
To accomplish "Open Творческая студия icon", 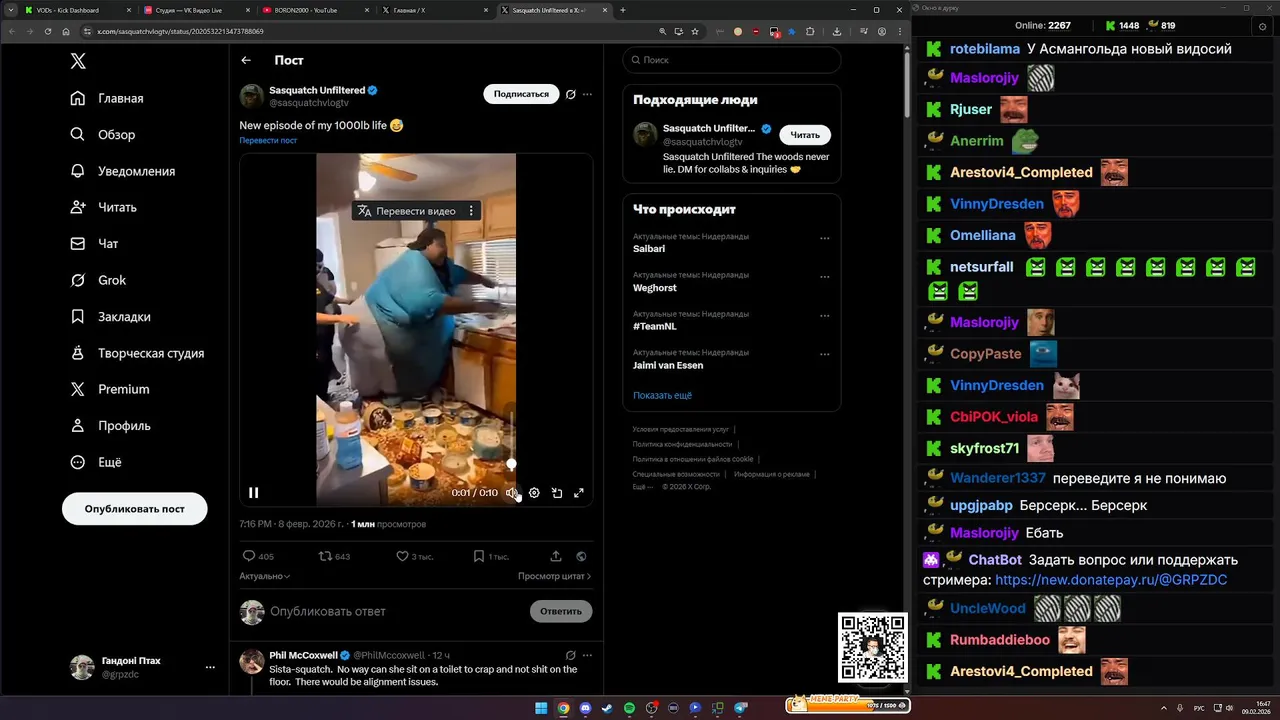I will click(78, 353).
